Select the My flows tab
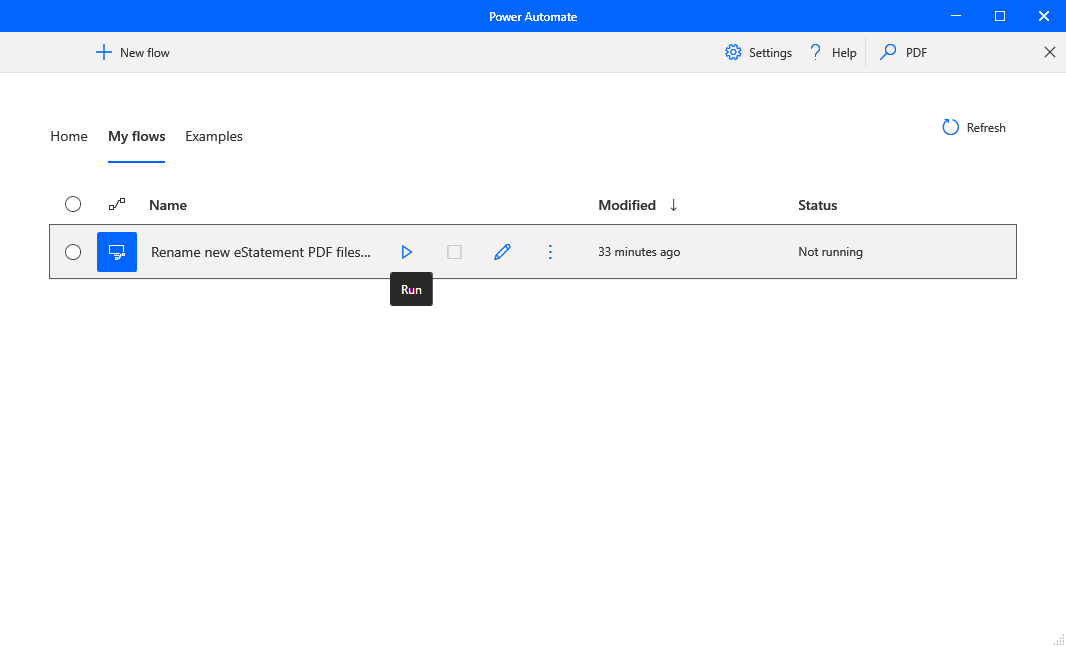 point(137,137)
